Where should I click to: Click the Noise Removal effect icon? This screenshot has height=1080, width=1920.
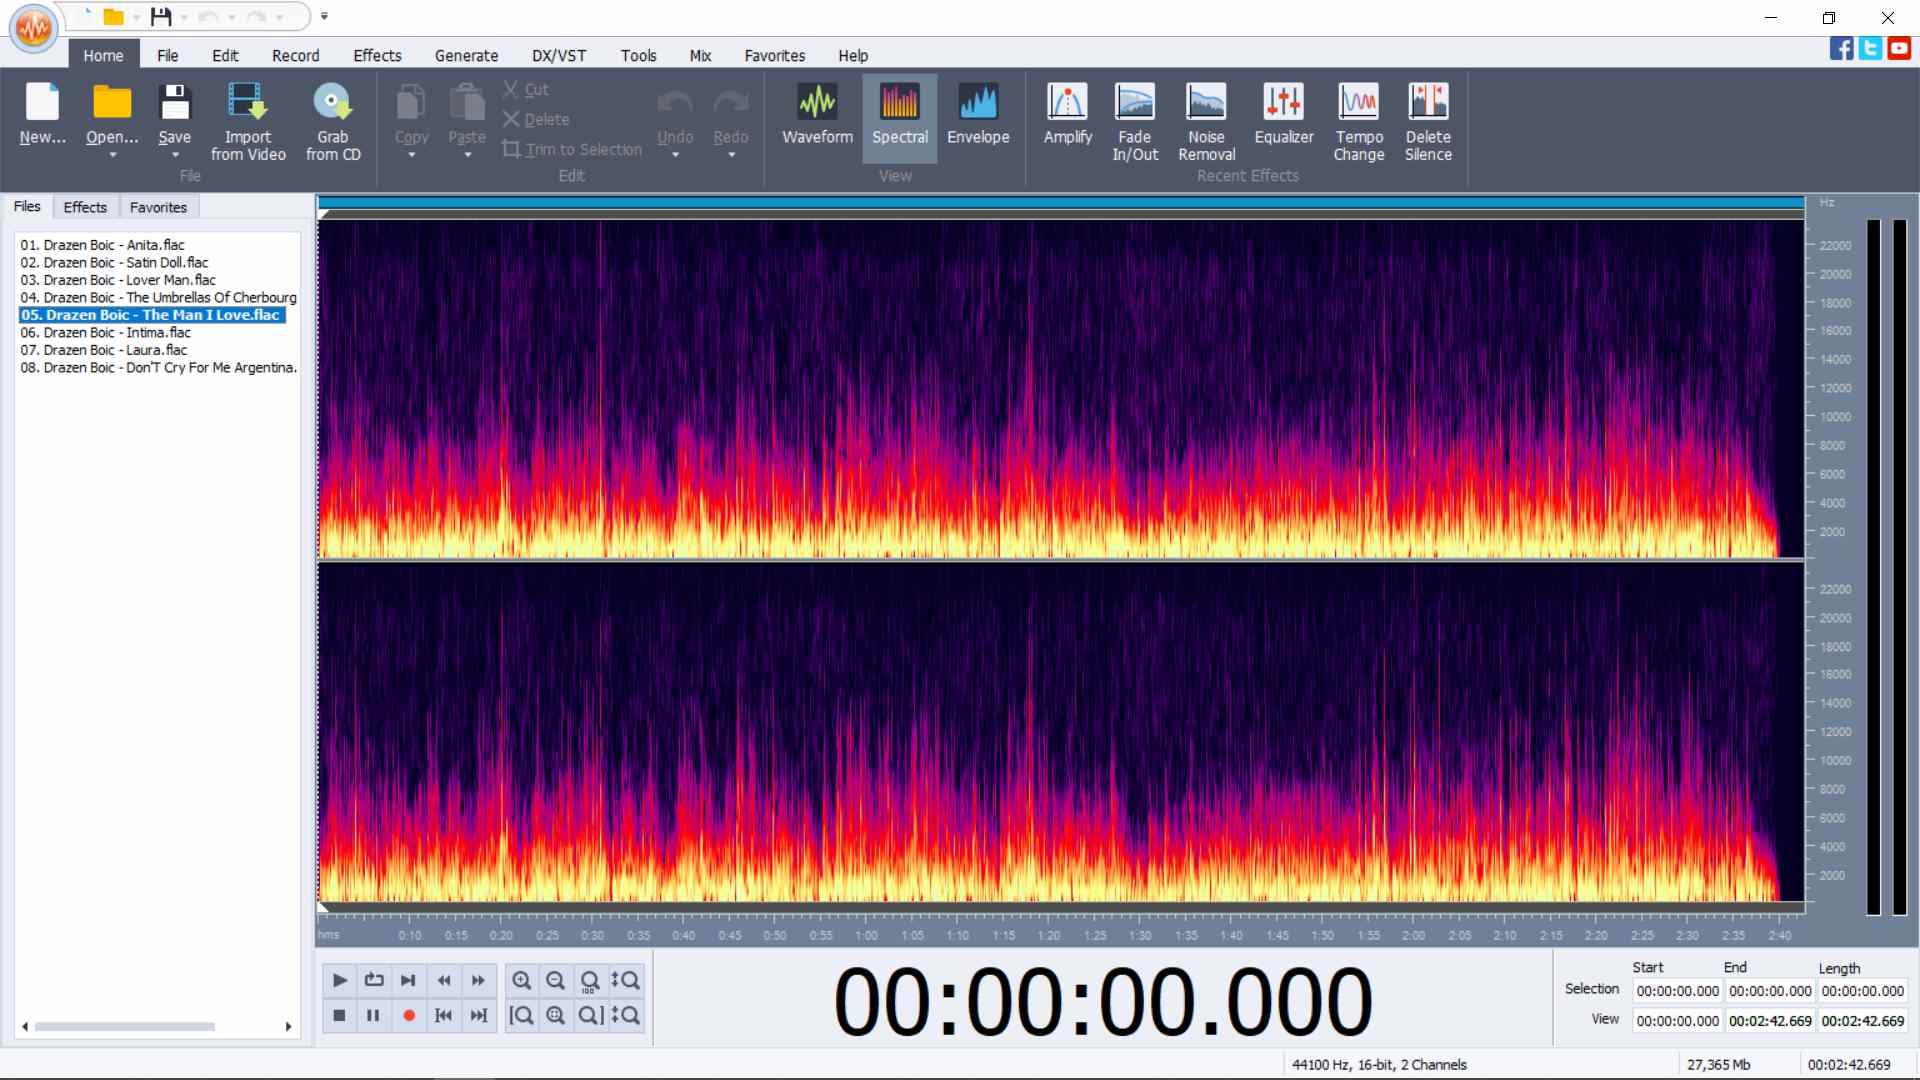[1206, 102]
